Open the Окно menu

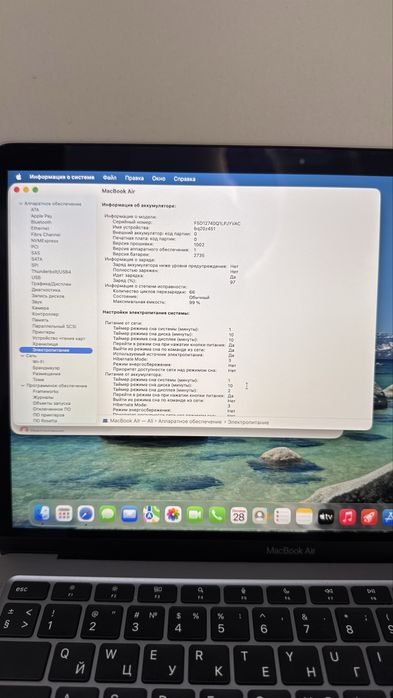pos(158,179)
